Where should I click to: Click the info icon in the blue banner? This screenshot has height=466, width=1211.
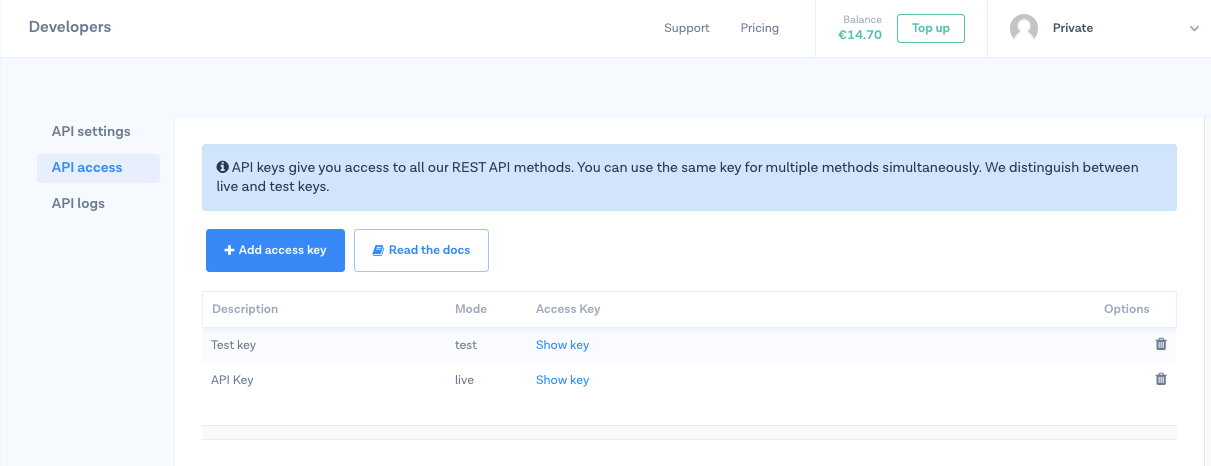pos(222,168)
